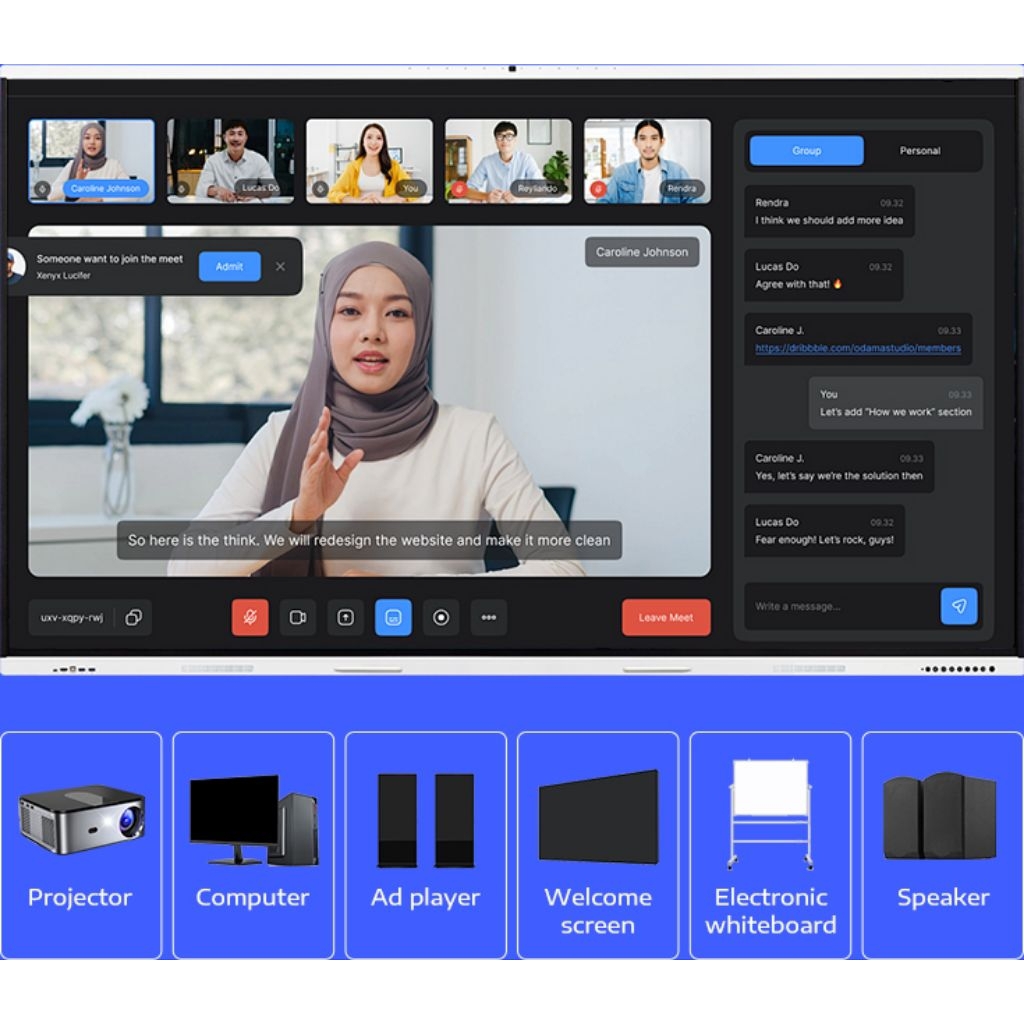Toggle the camera video button
Screen dimensions: 1024x1024
click(x=297, y=617)
